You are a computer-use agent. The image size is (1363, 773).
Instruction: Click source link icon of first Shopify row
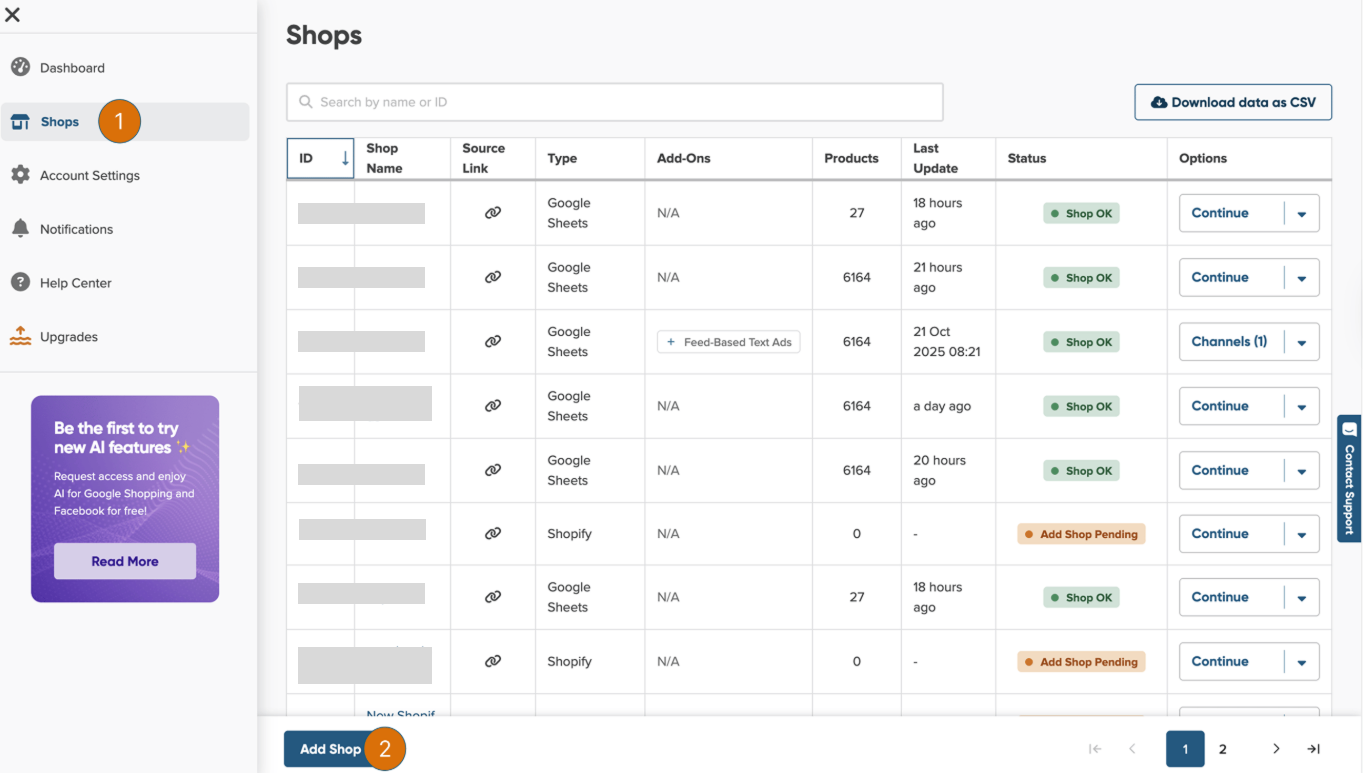[493, 534]
